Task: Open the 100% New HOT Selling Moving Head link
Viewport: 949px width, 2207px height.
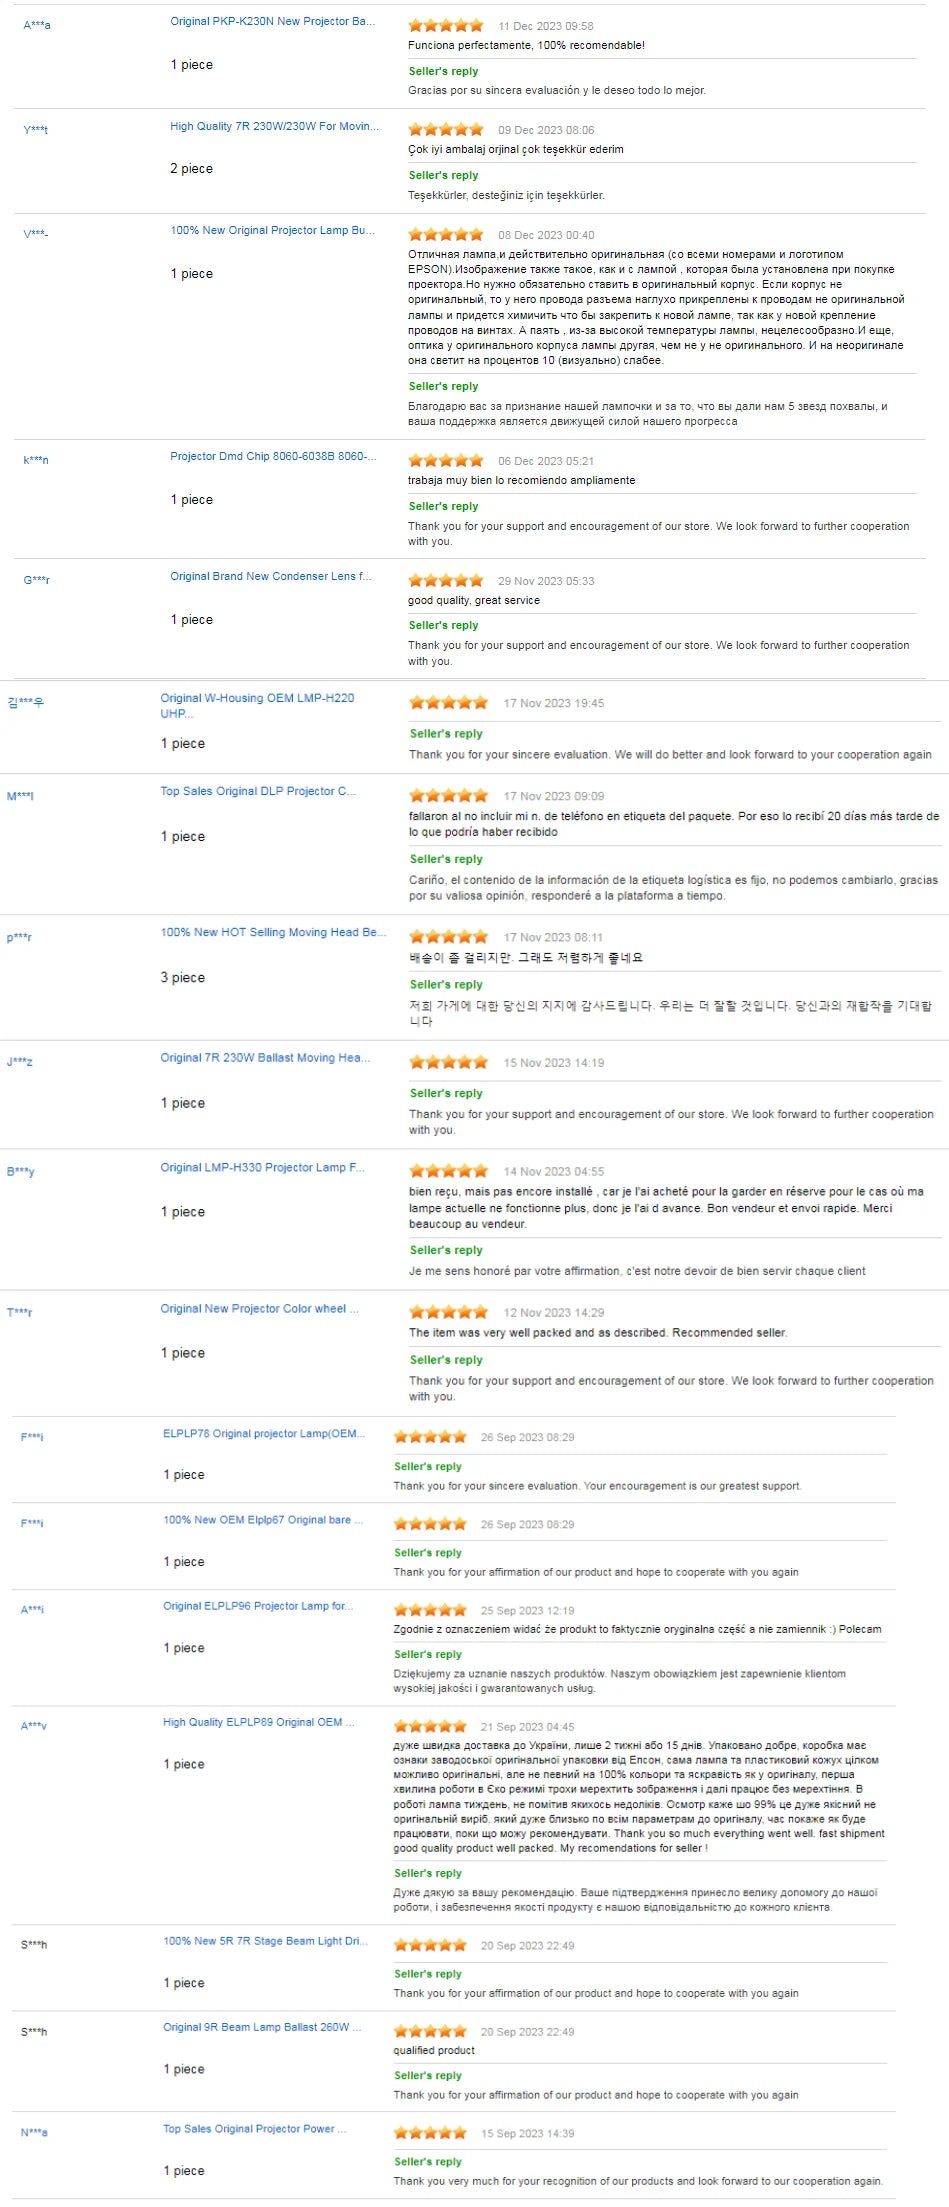Action: 273,932
